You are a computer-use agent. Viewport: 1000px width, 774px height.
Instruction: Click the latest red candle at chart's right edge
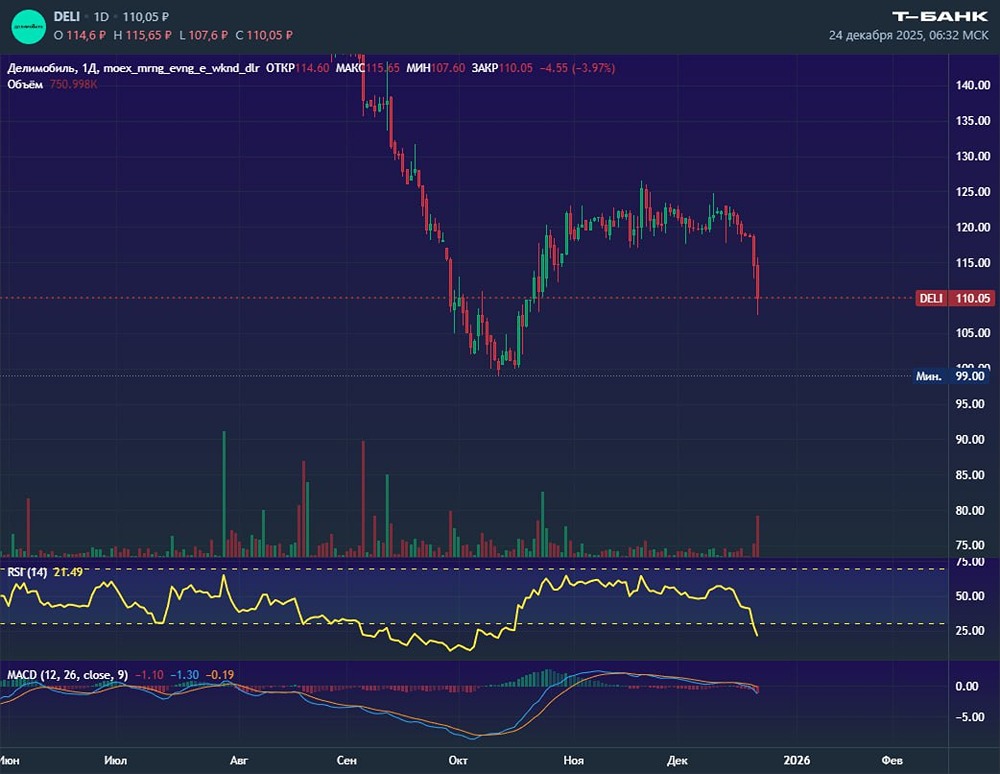(758, 282)
